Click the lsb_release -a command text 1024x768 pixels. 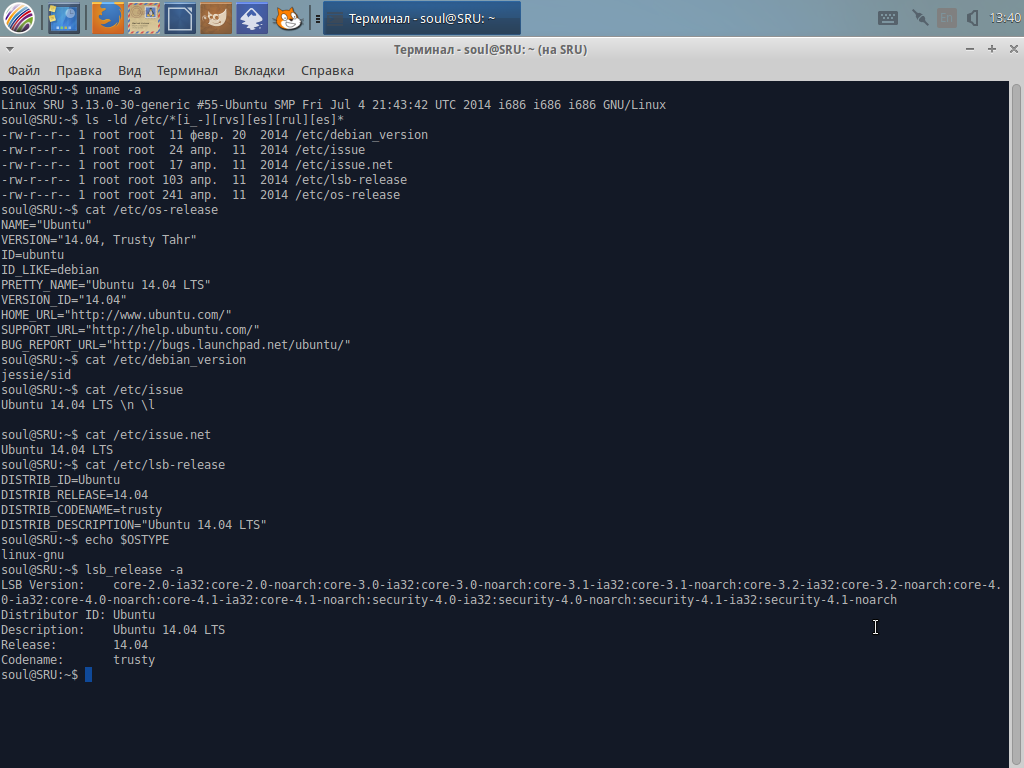134,570
